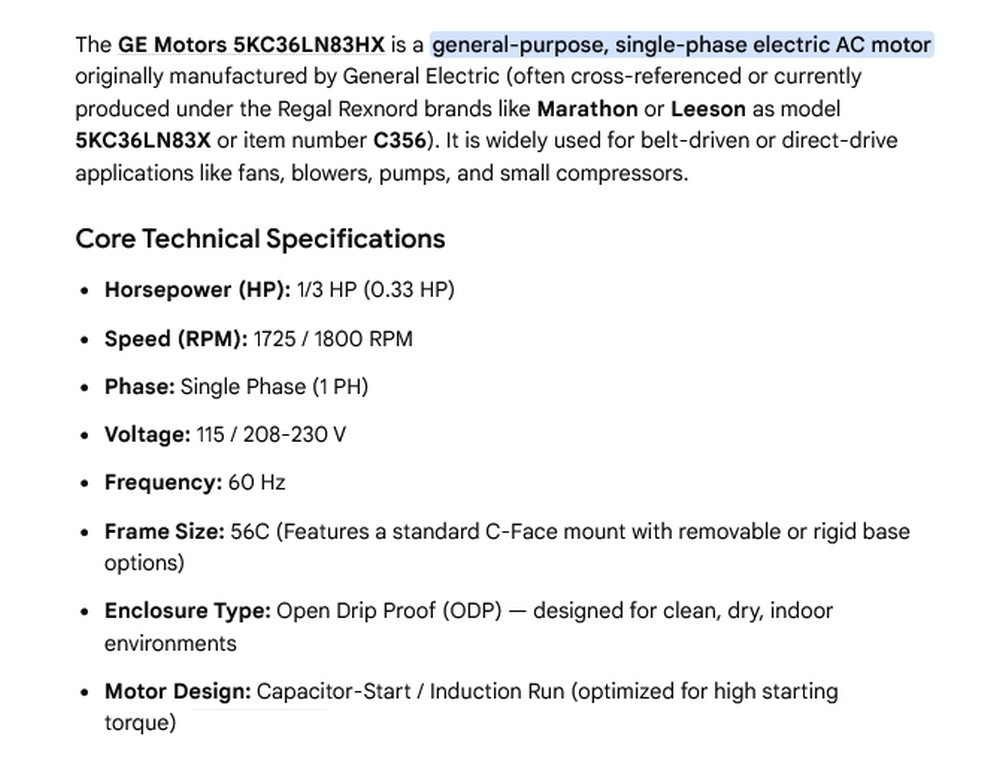Click the Horsepower (HP) label
Screen dimensions: 1000x767
(x=198, y=289)
